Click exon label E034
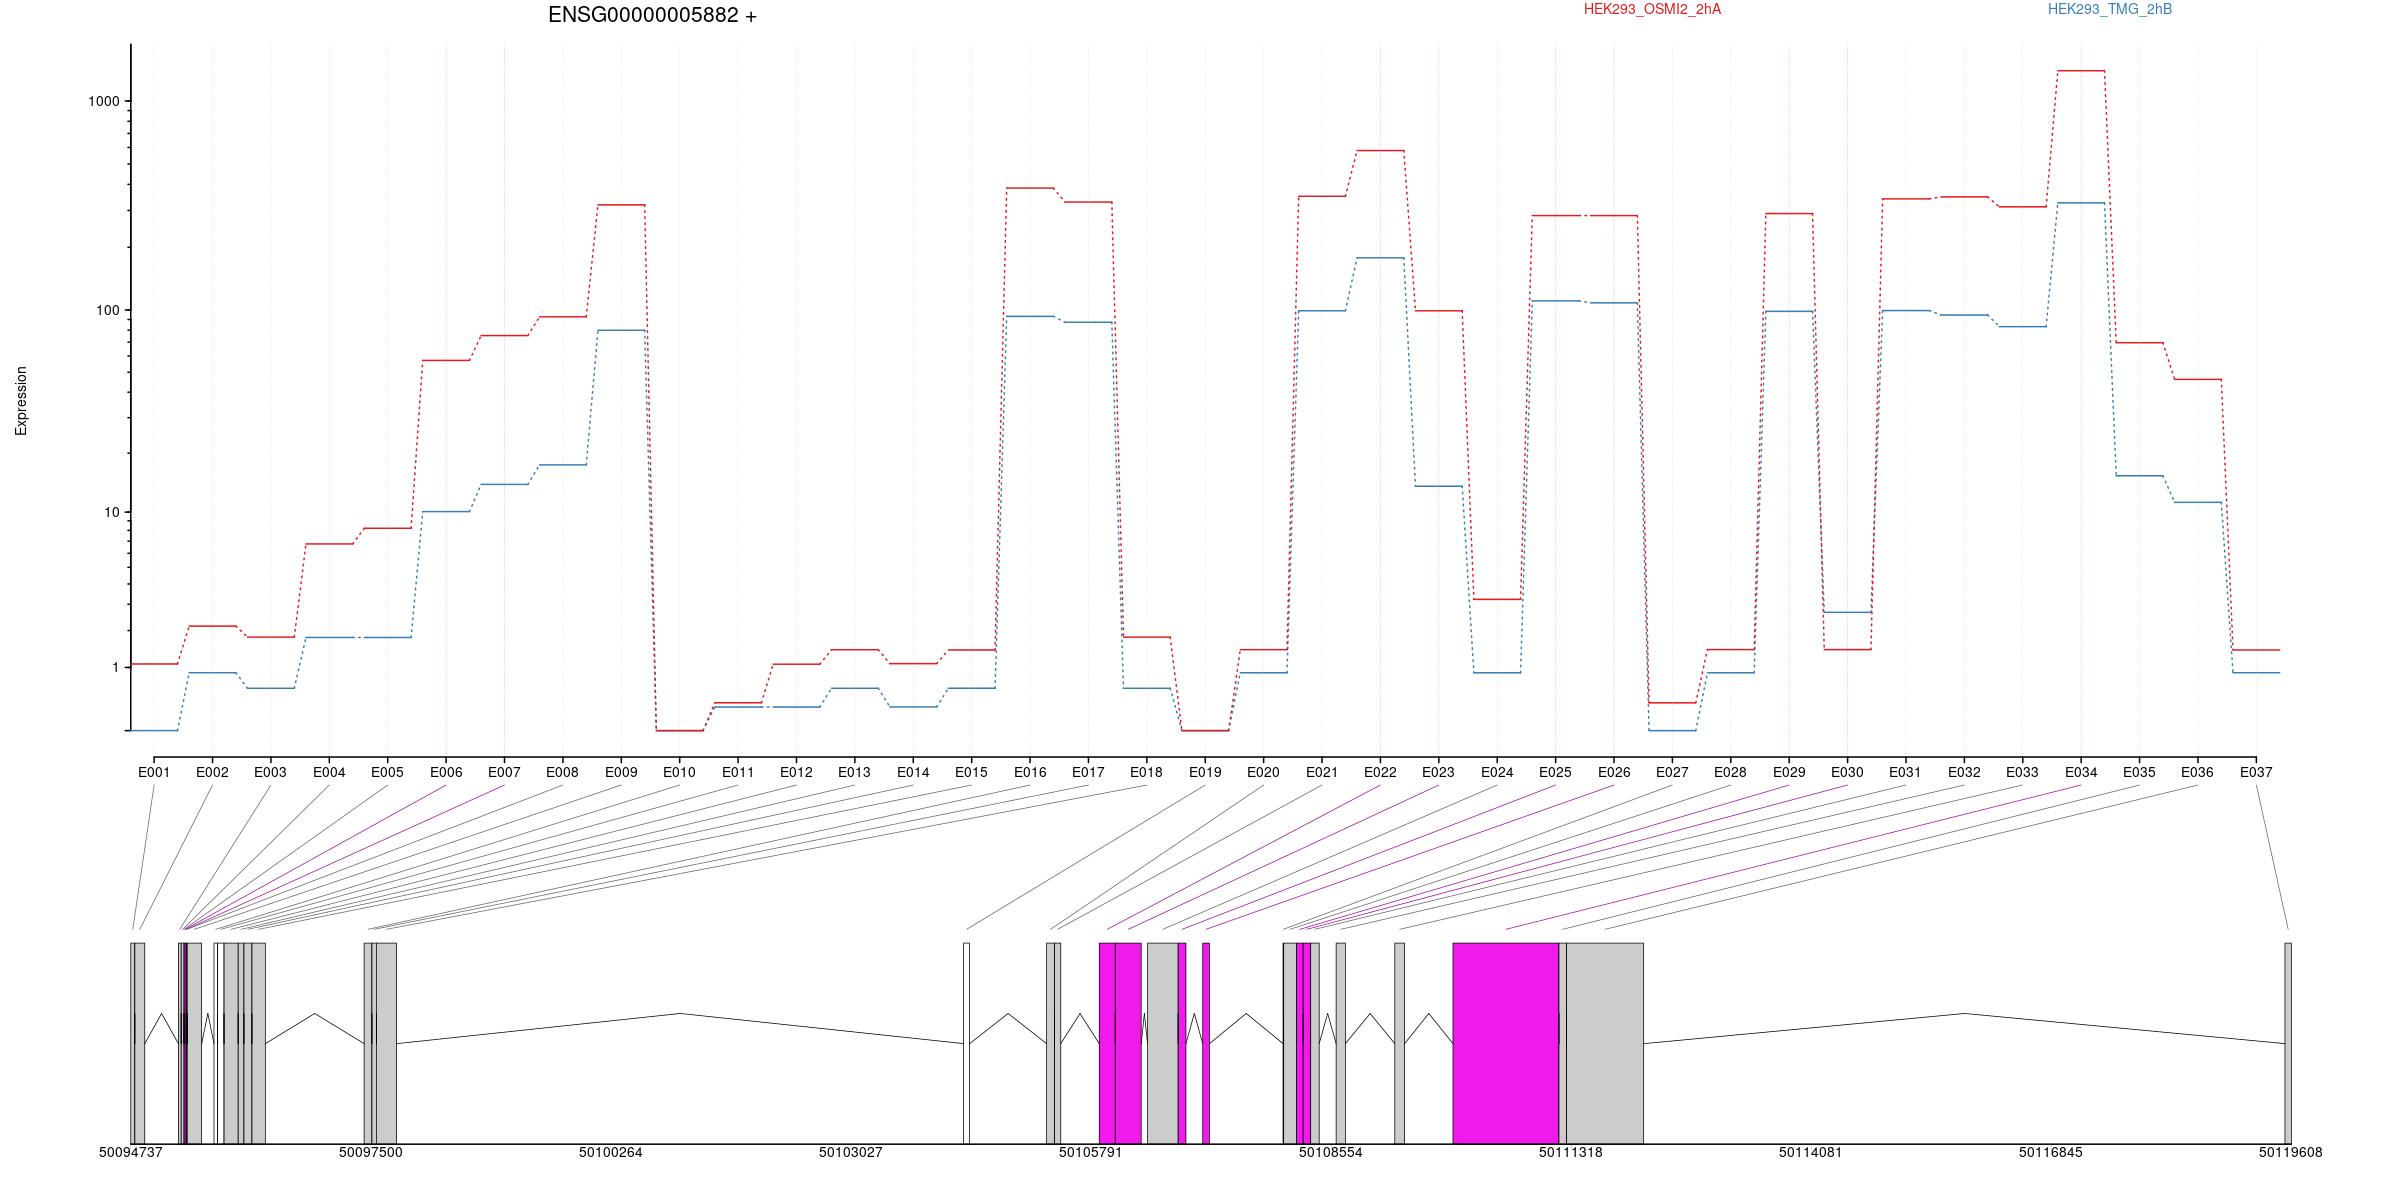The height and width of the screenshot is (1200, 2400). pyautogui.click(x=2081, y=772)
